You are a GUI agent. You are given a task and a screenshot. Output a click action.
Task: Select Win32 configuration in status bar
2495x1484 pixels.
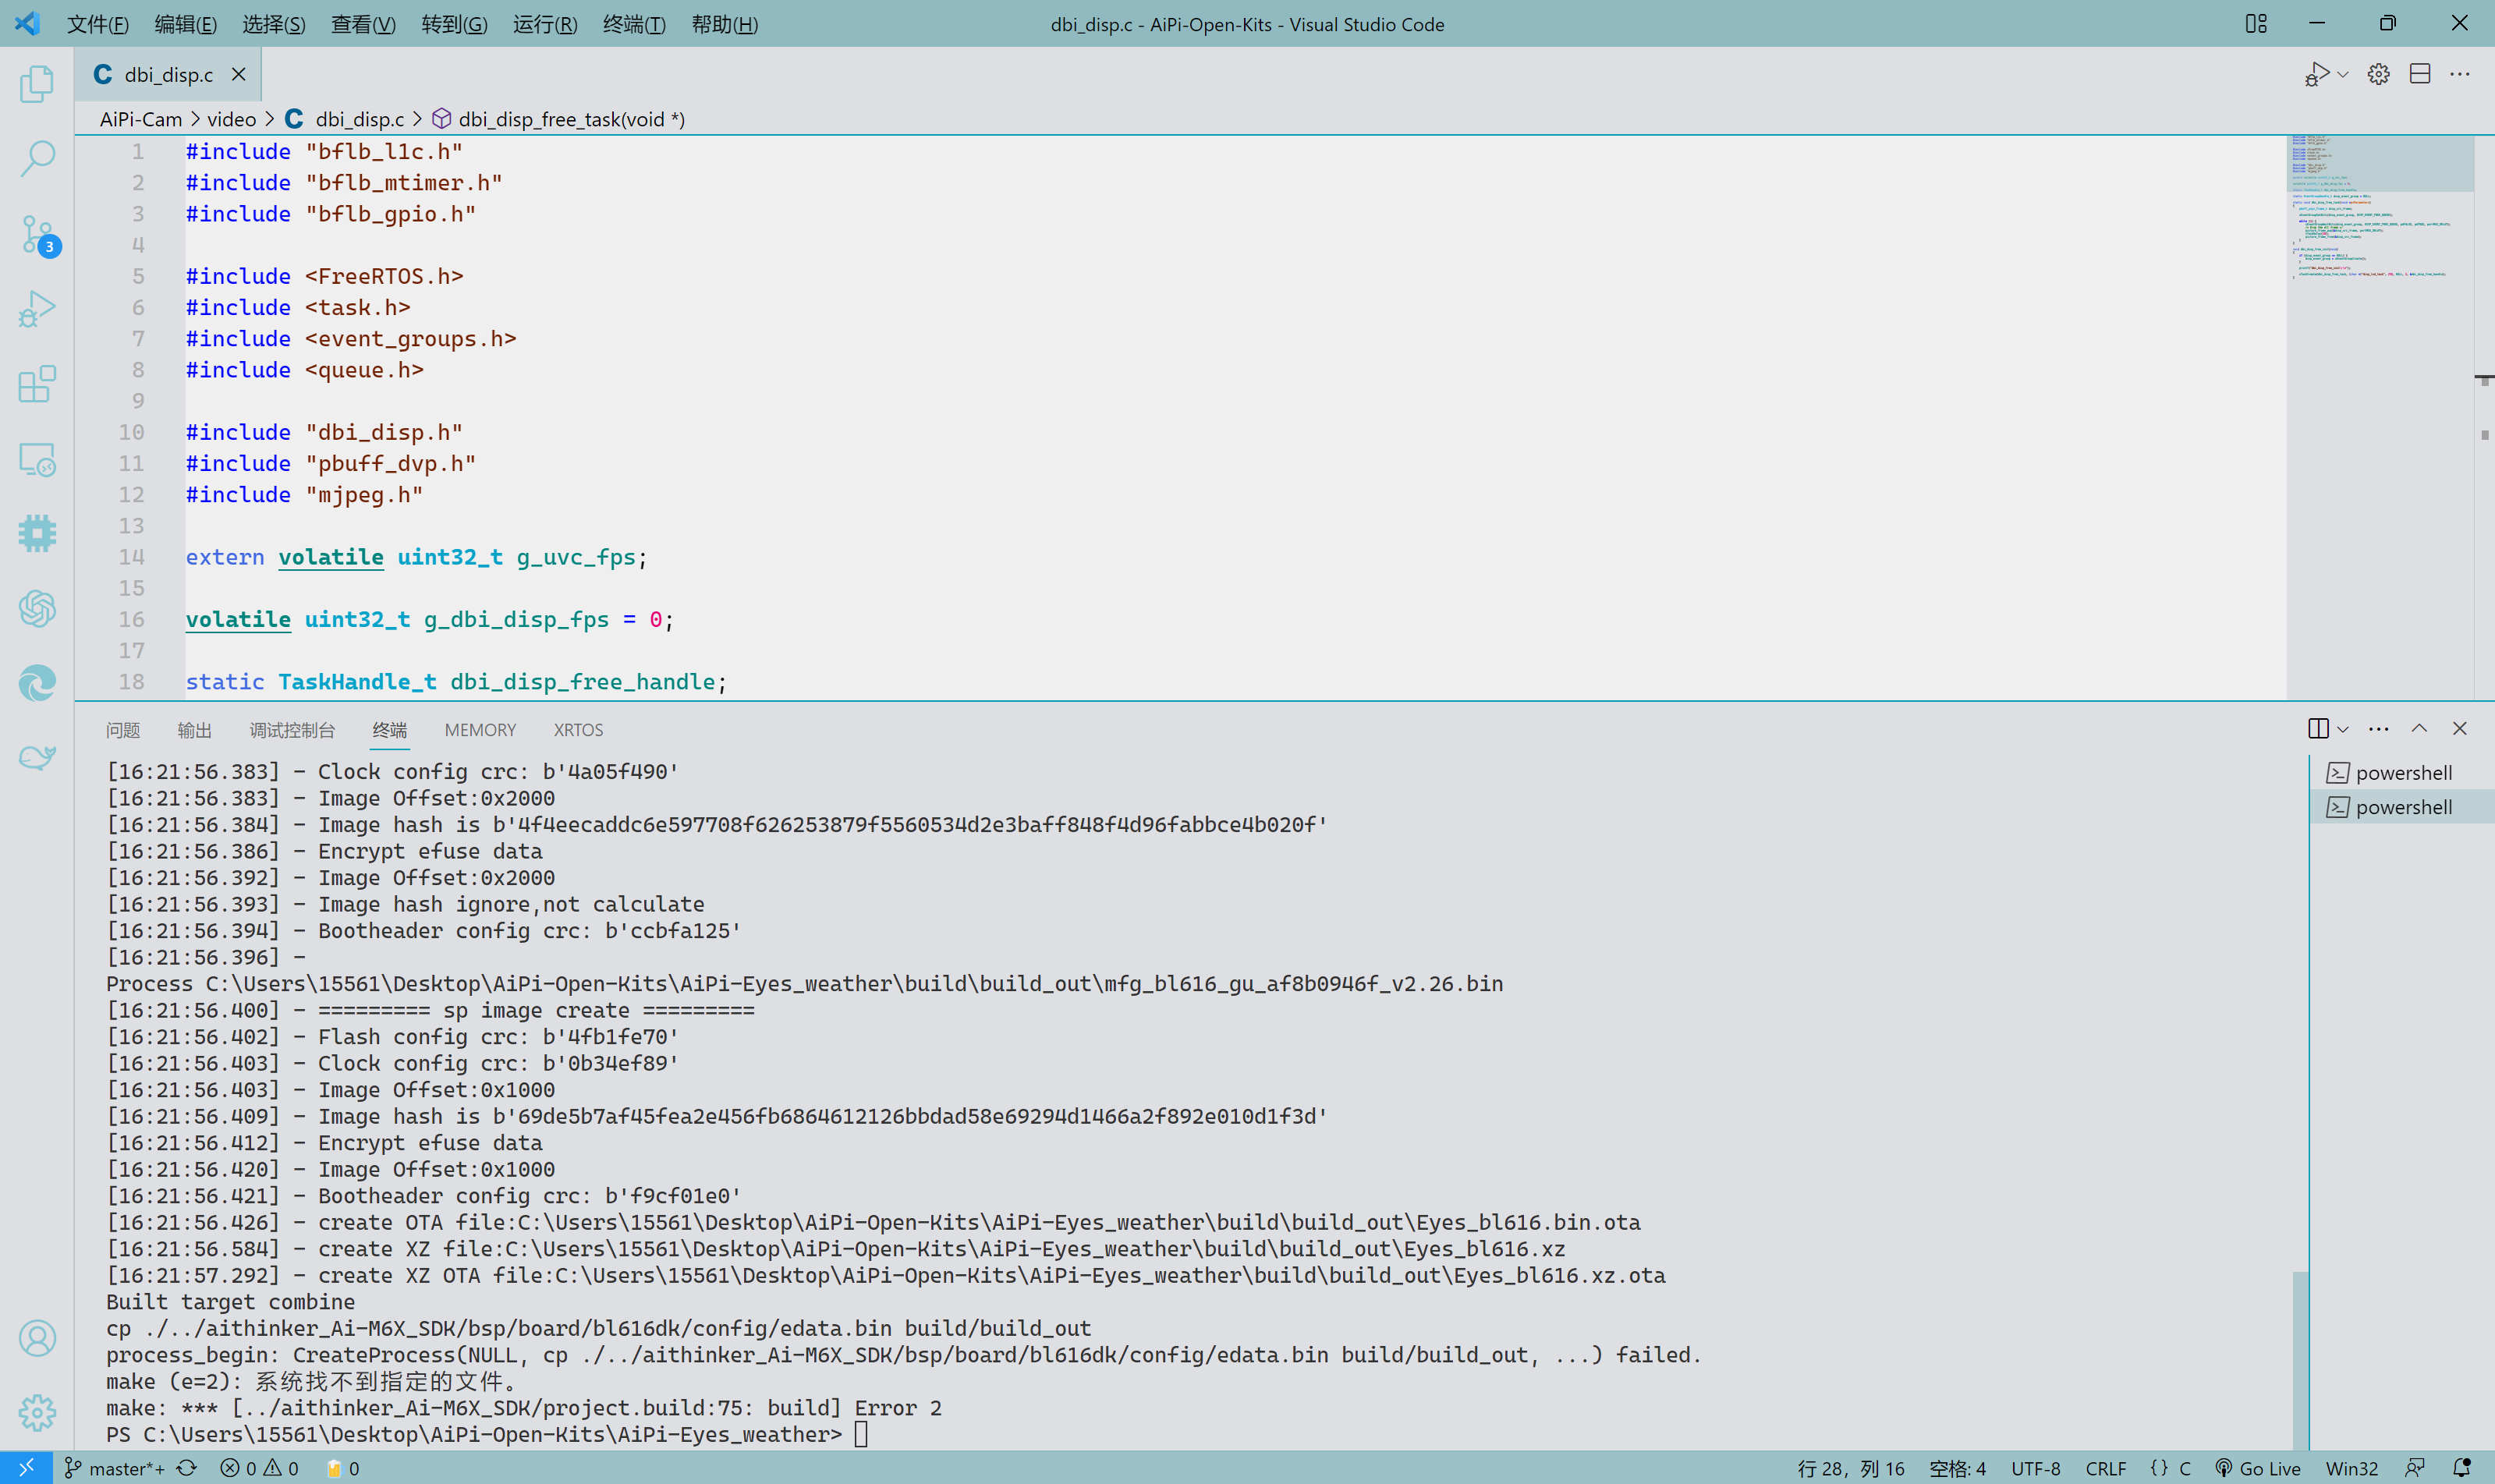(2352, 1468)
